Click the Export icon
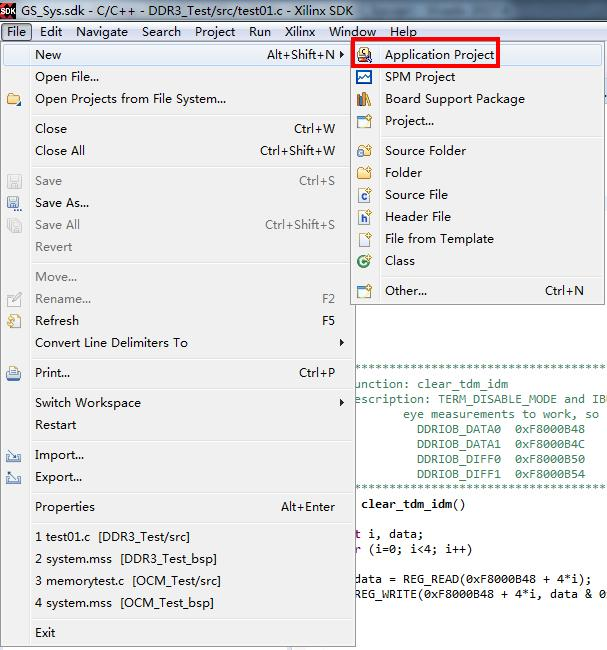The image size is (607, 650). point(14,478)
